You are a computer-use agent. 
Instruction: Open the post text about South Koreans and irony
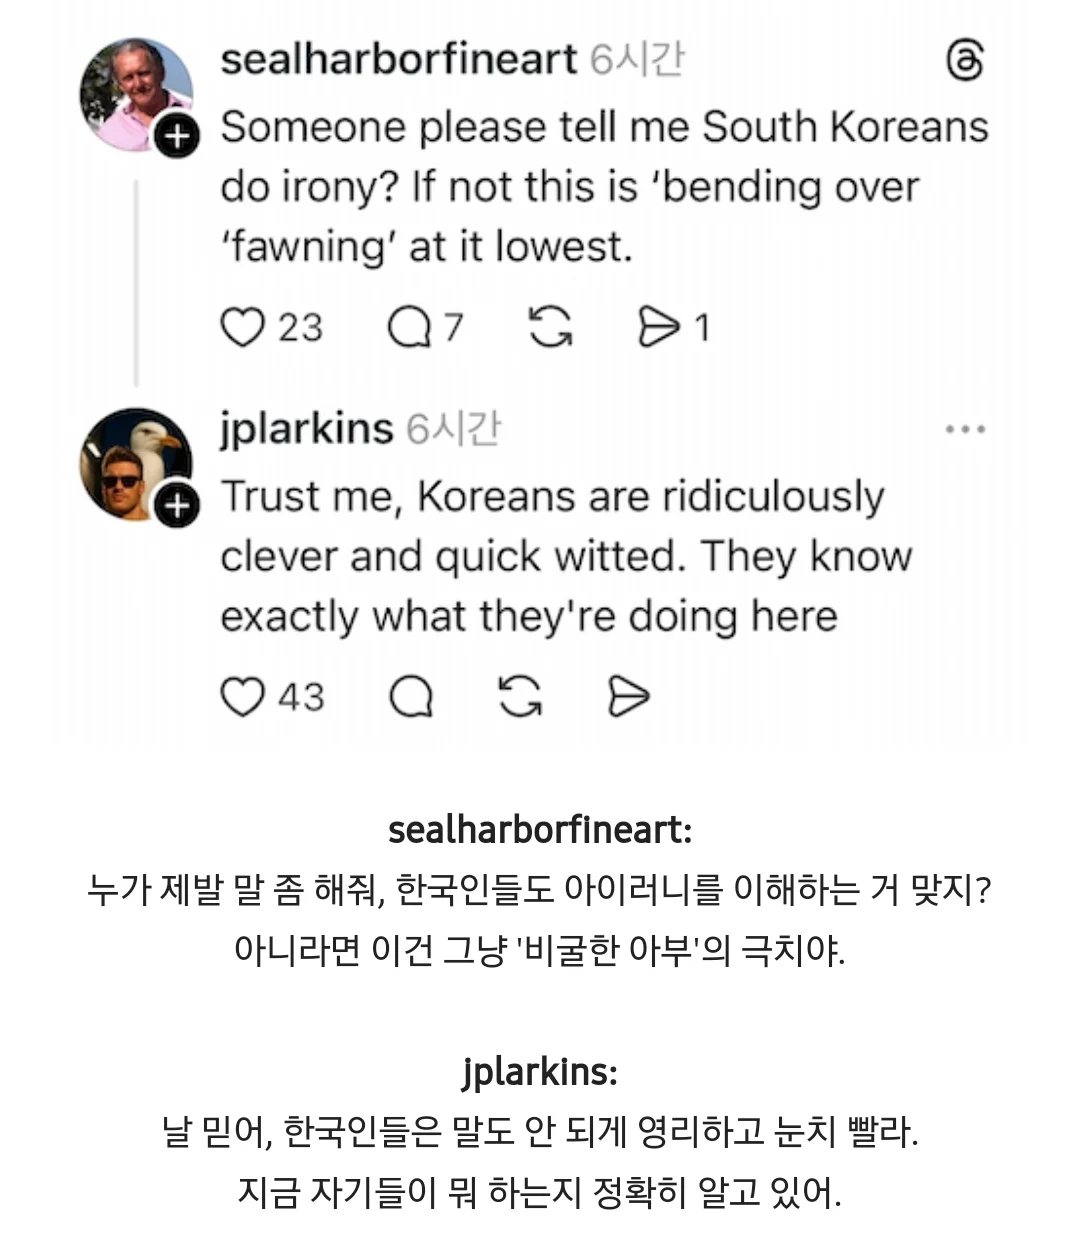[603, 187]
